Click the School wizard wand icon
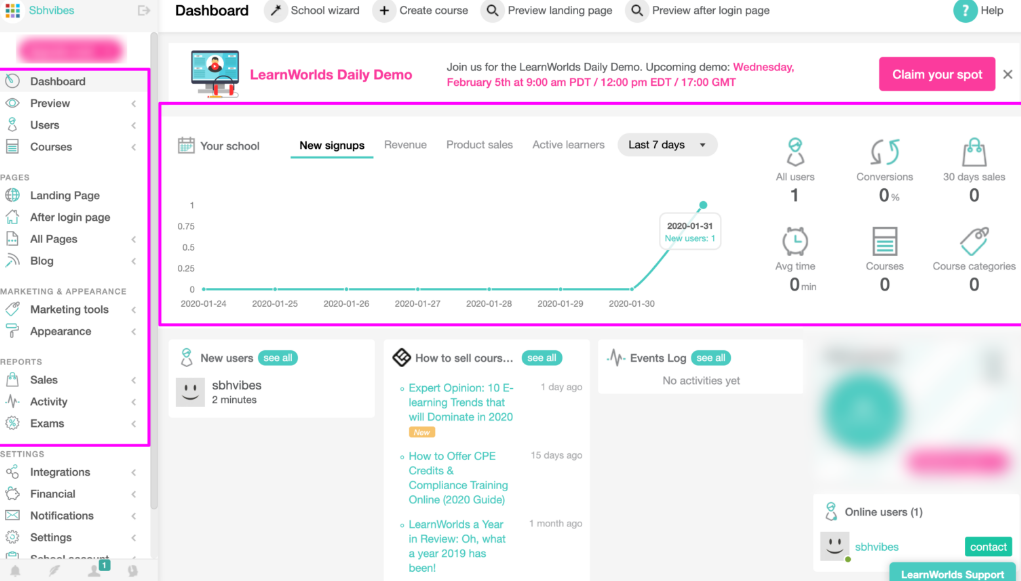The height and width of the screenshot is (581, 1021). tap(275, 11)
